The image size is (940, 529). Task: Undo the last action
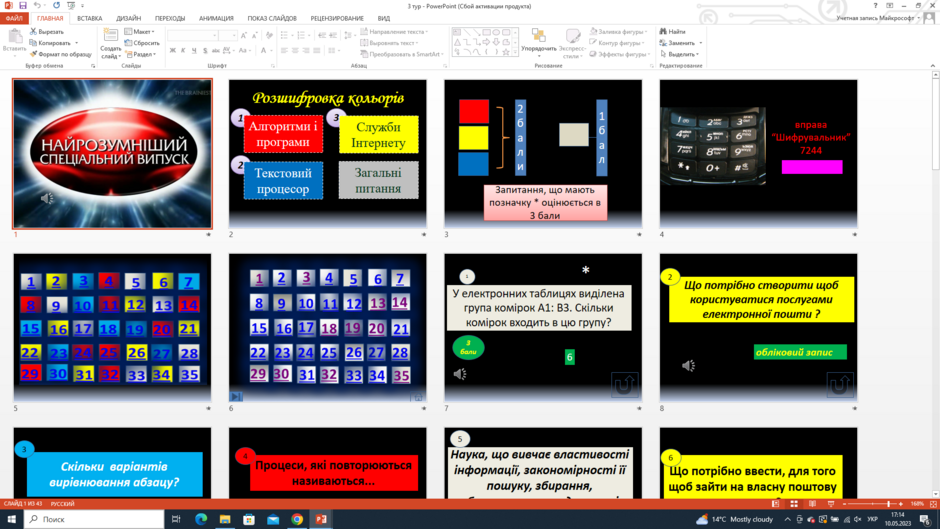point(37,5)
